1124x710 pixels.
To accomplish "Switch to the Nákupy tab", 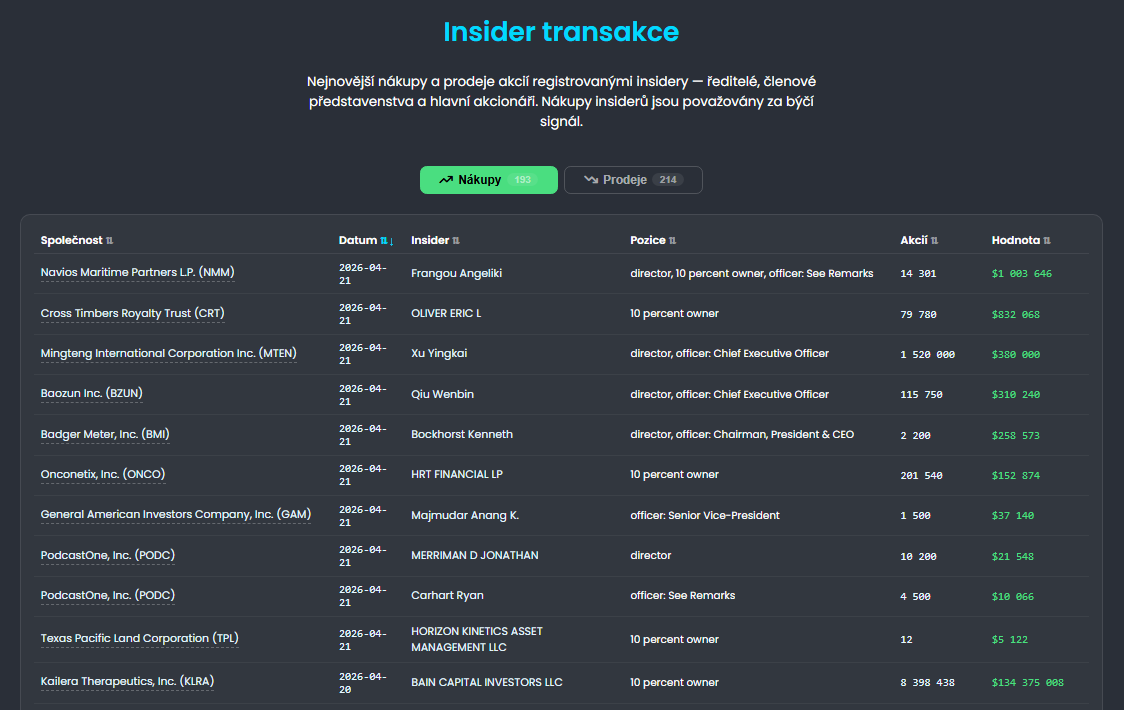I will [x=489, y=180].
